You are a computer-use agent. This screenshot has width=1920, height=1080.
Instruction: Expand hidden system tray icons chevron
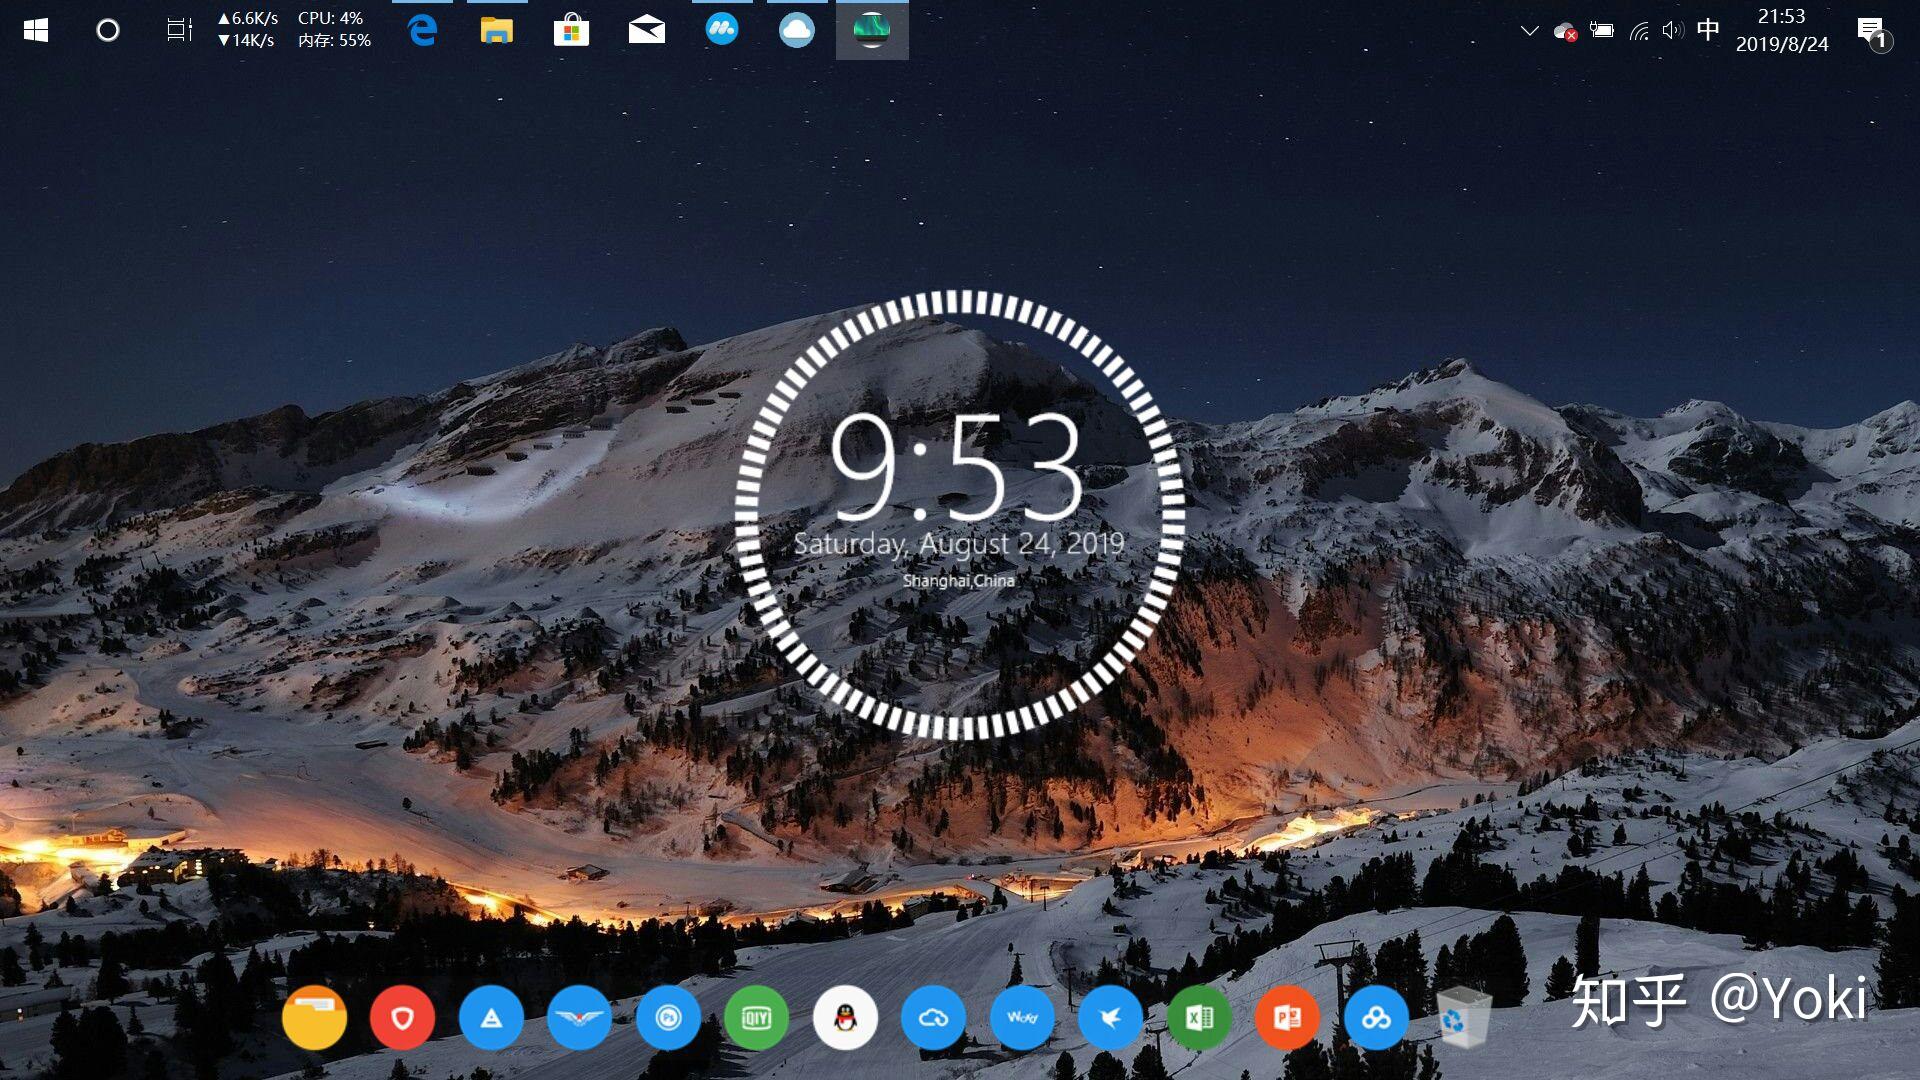pyautogui.click(x=1529, y=31)
